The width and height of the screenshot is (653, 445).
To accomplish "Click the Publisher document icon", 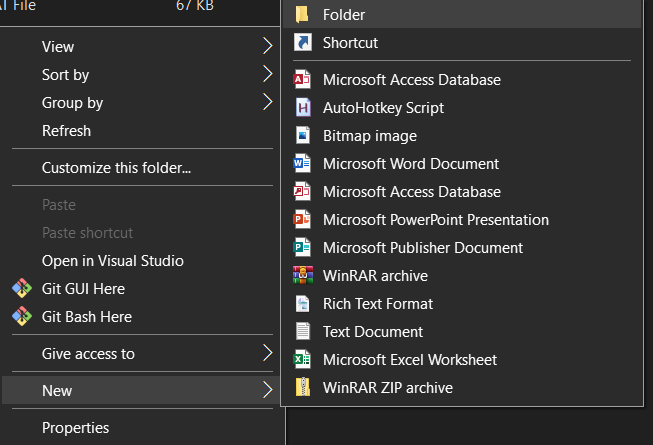I will 302,247.
